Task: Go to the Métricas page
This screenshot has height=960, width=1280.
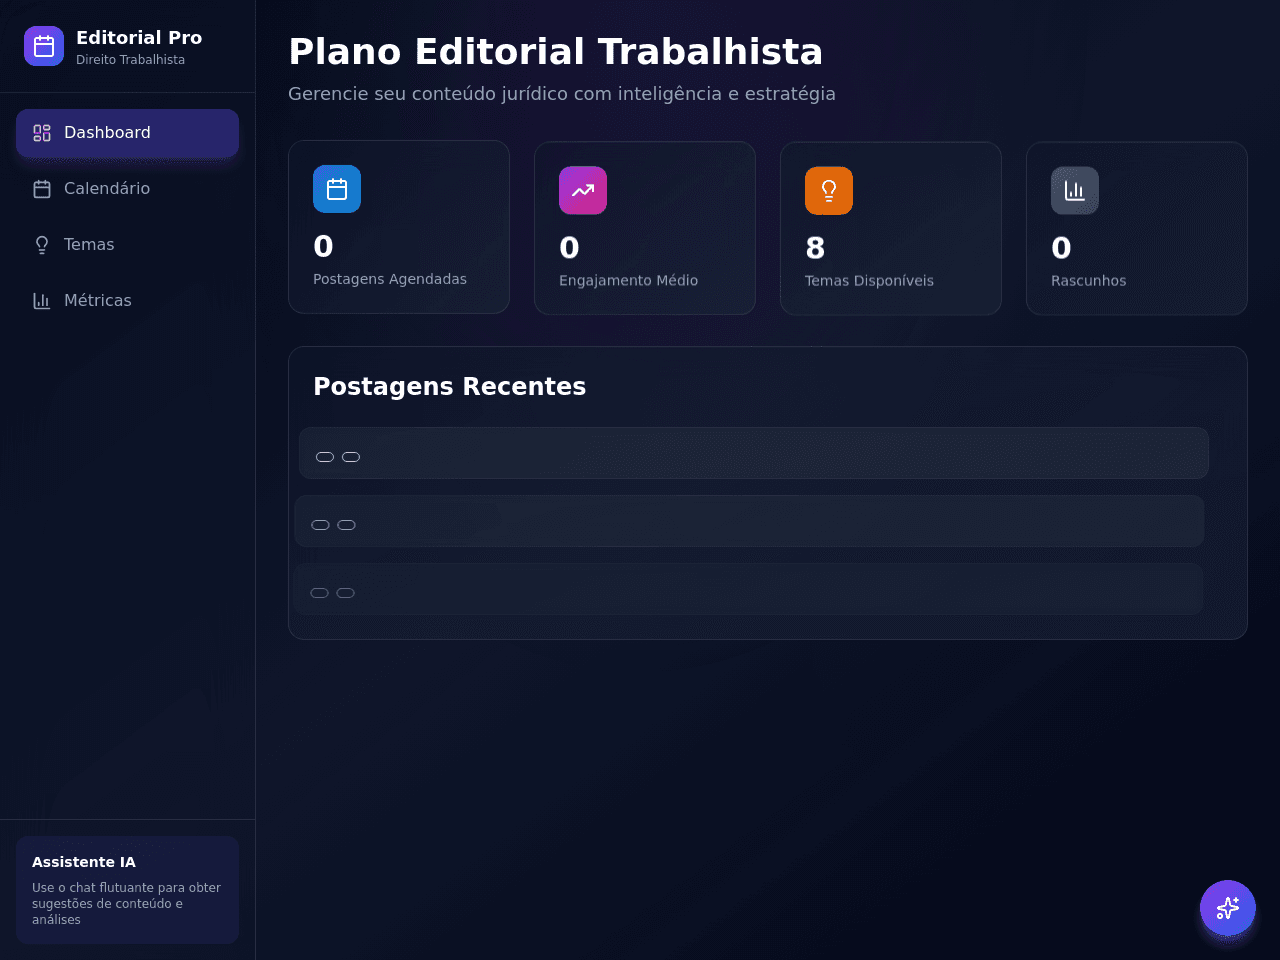Action: (x=127, y=301)
